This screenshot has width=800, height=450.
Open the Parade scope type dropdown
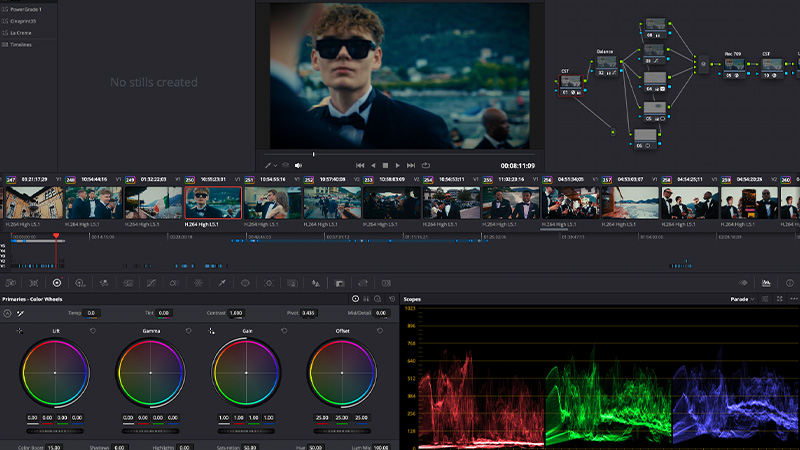point(742,299)
